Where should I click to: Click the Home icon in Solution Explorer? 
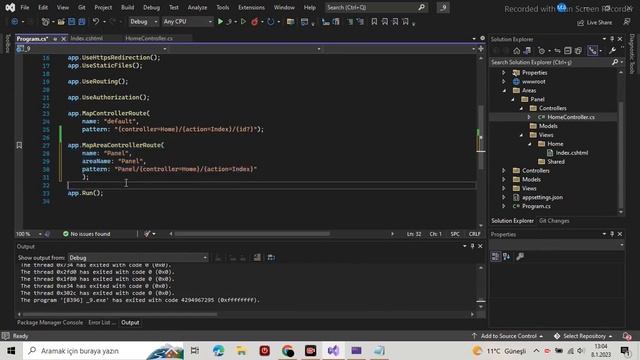tap(516, 51)
